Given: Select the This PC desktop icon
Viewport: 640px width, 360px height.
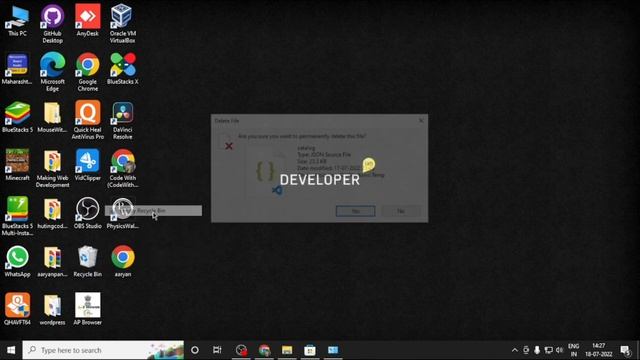Looking at the screenshot, I should (x=17, y=21).
